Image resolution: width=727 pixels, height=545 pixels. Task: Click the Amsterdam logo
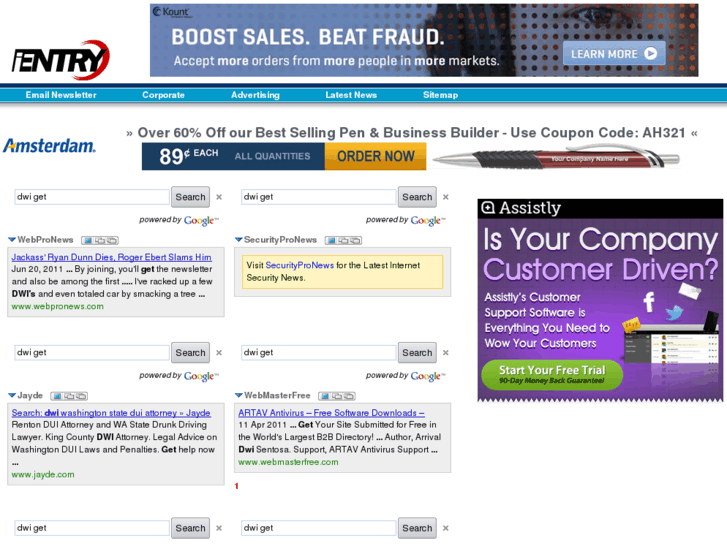tap(50, 146)
